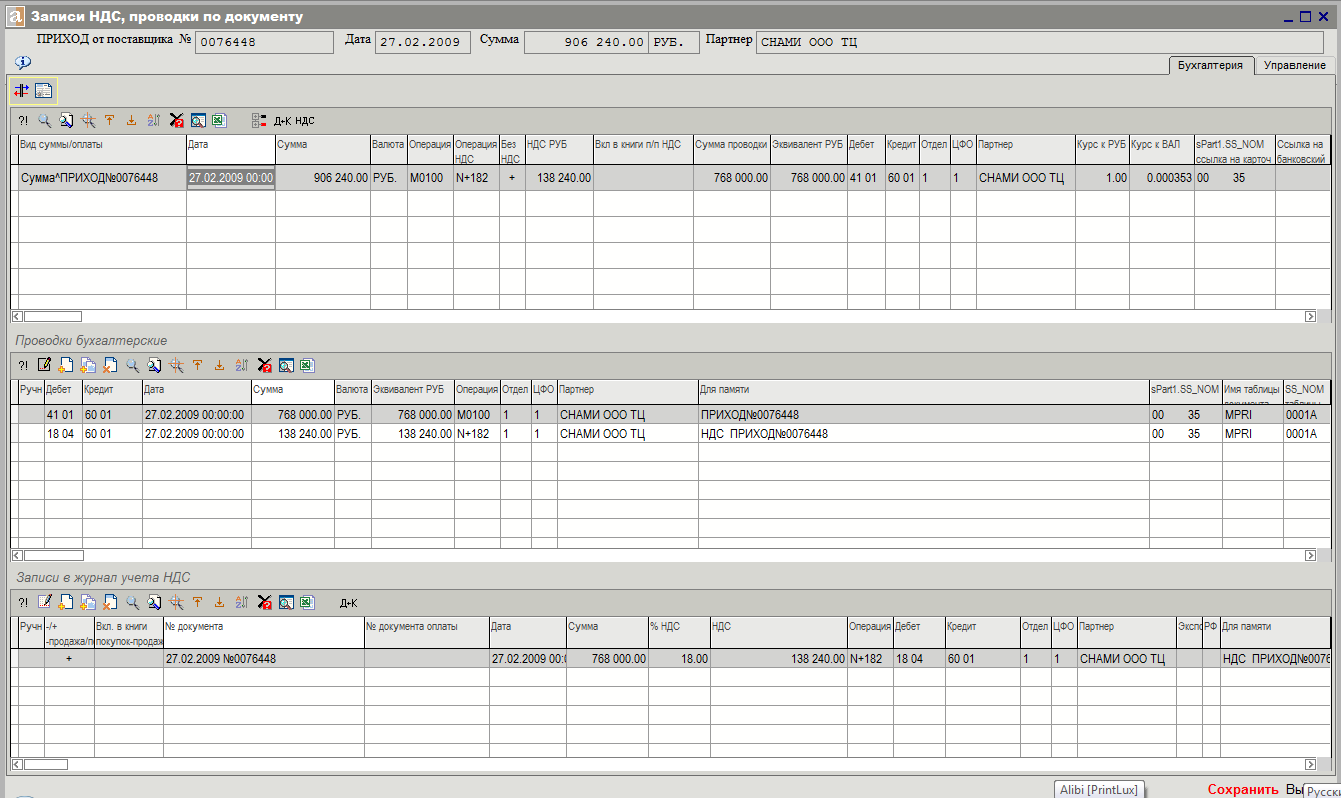Click the Alibi [PrintLux] taskbar item
1341x798 pixels.
click(1097, 789)
